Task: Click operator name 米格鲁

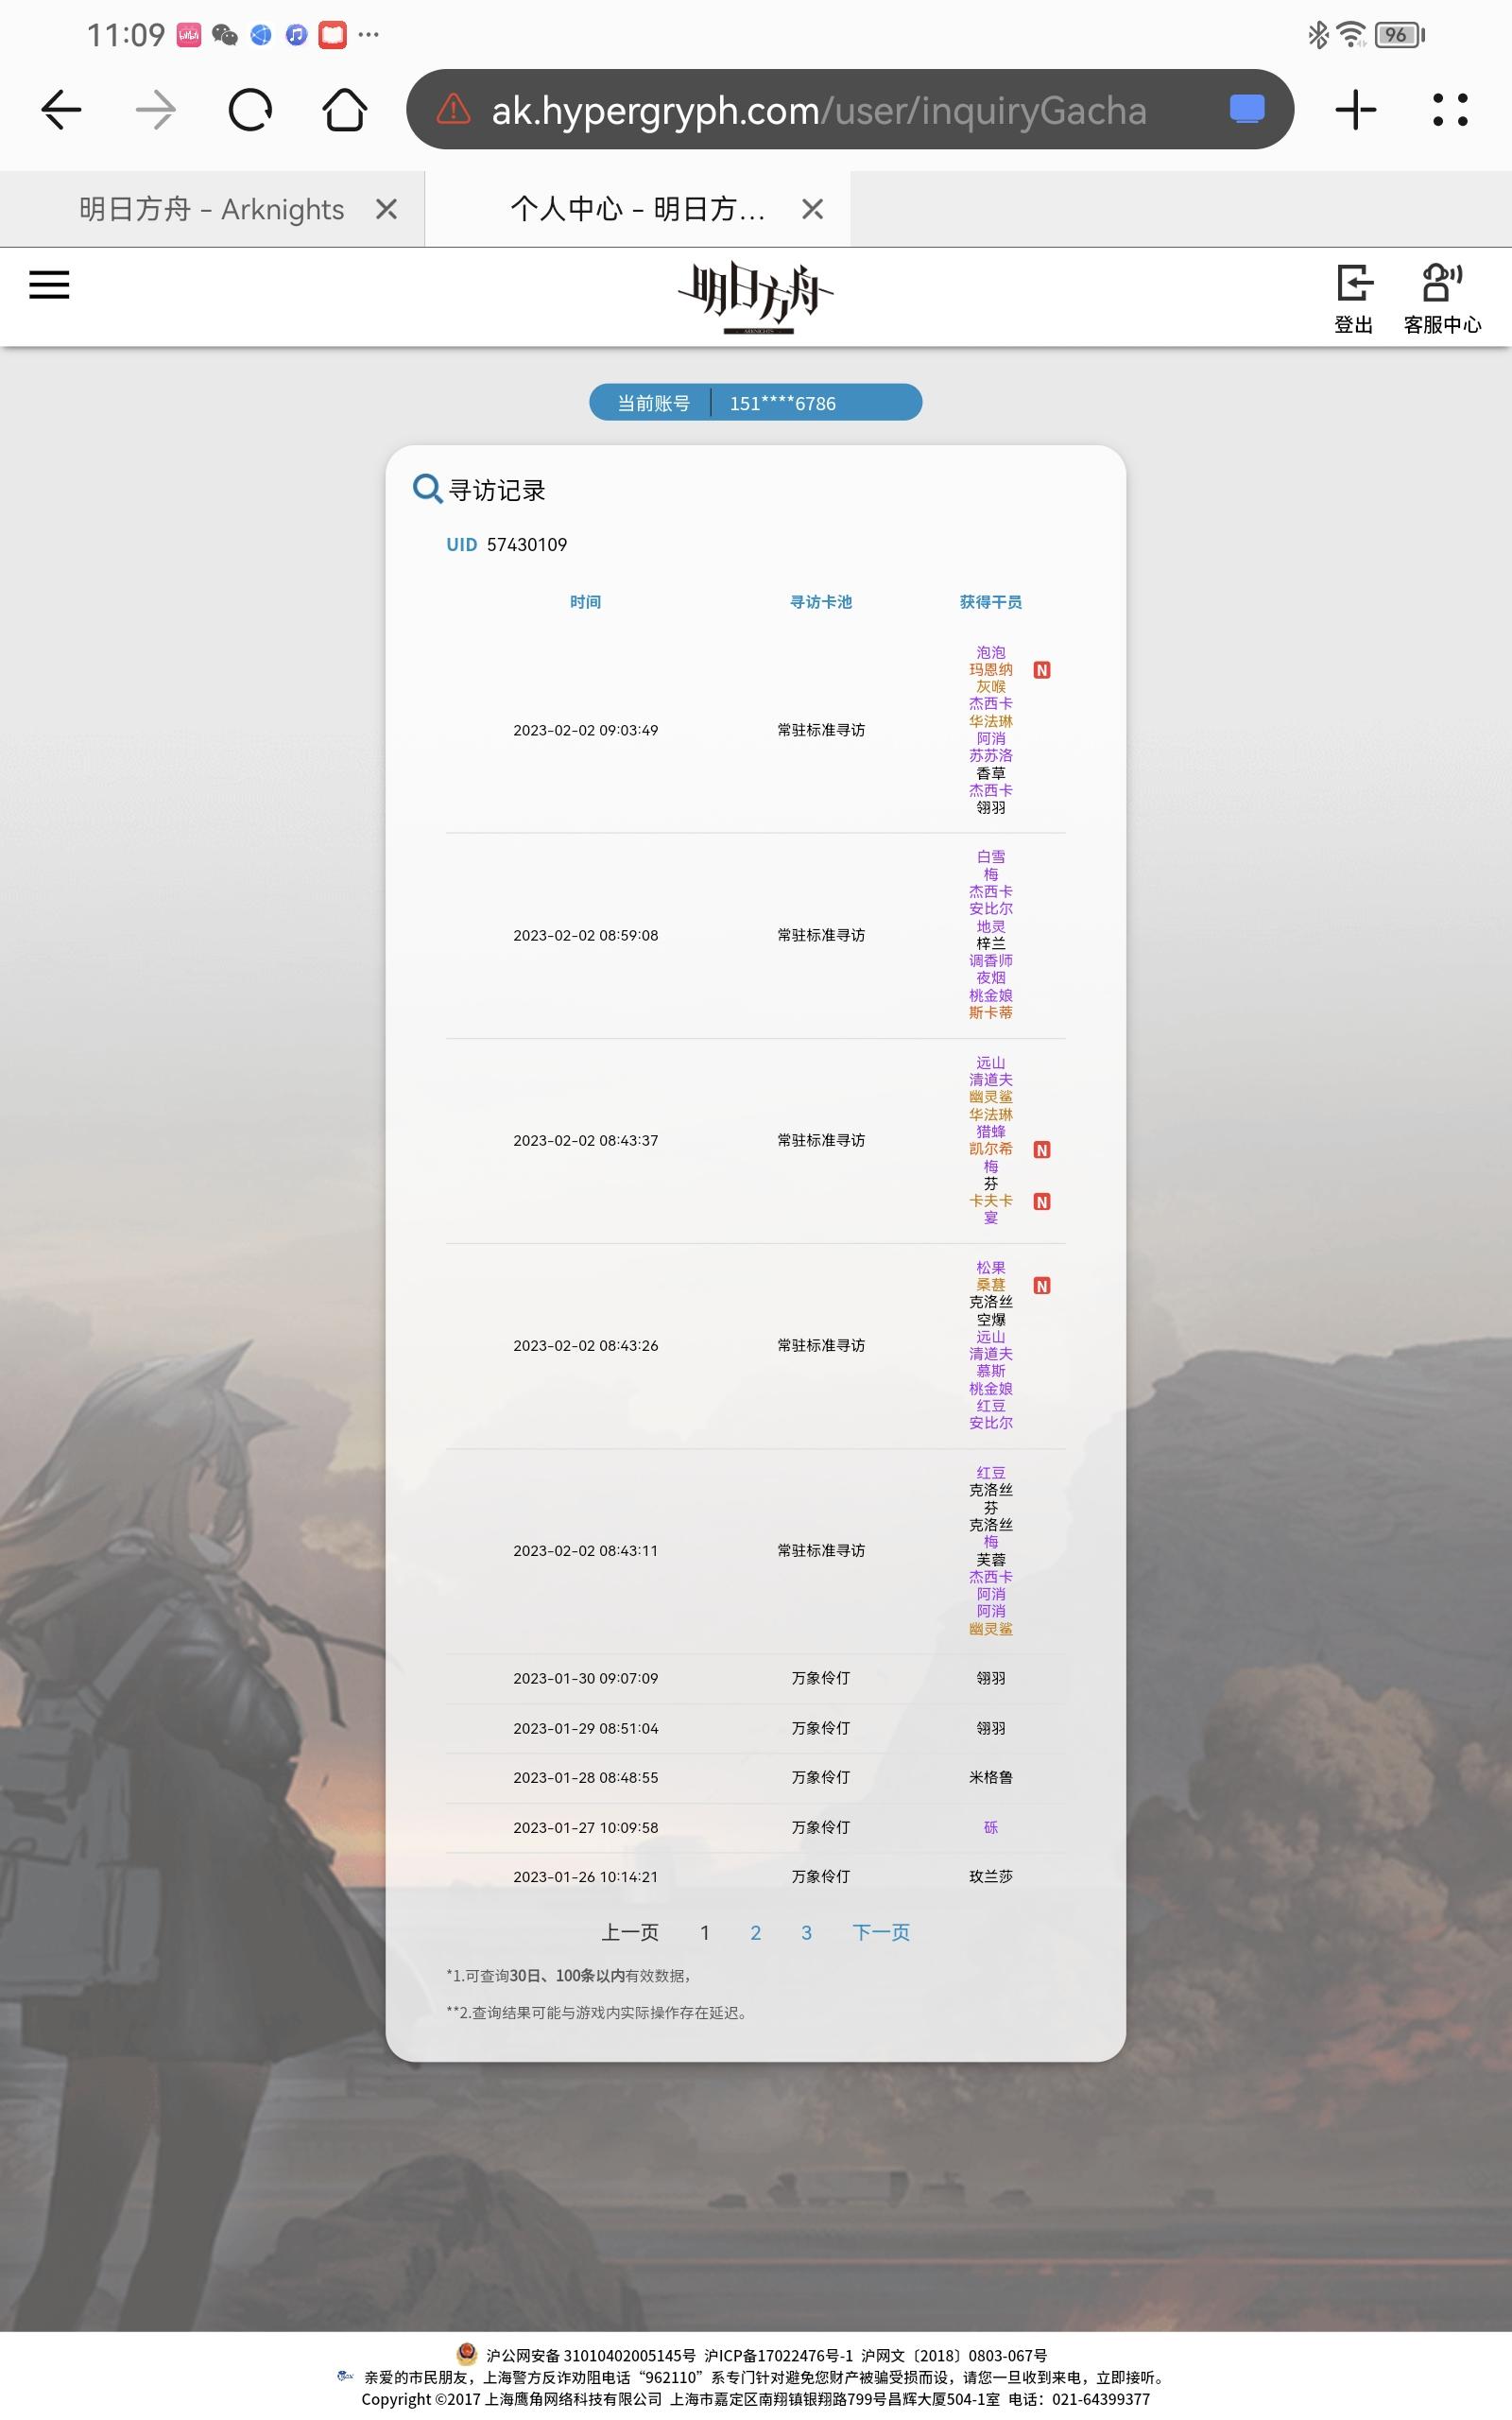Action: pos(991,1778)
